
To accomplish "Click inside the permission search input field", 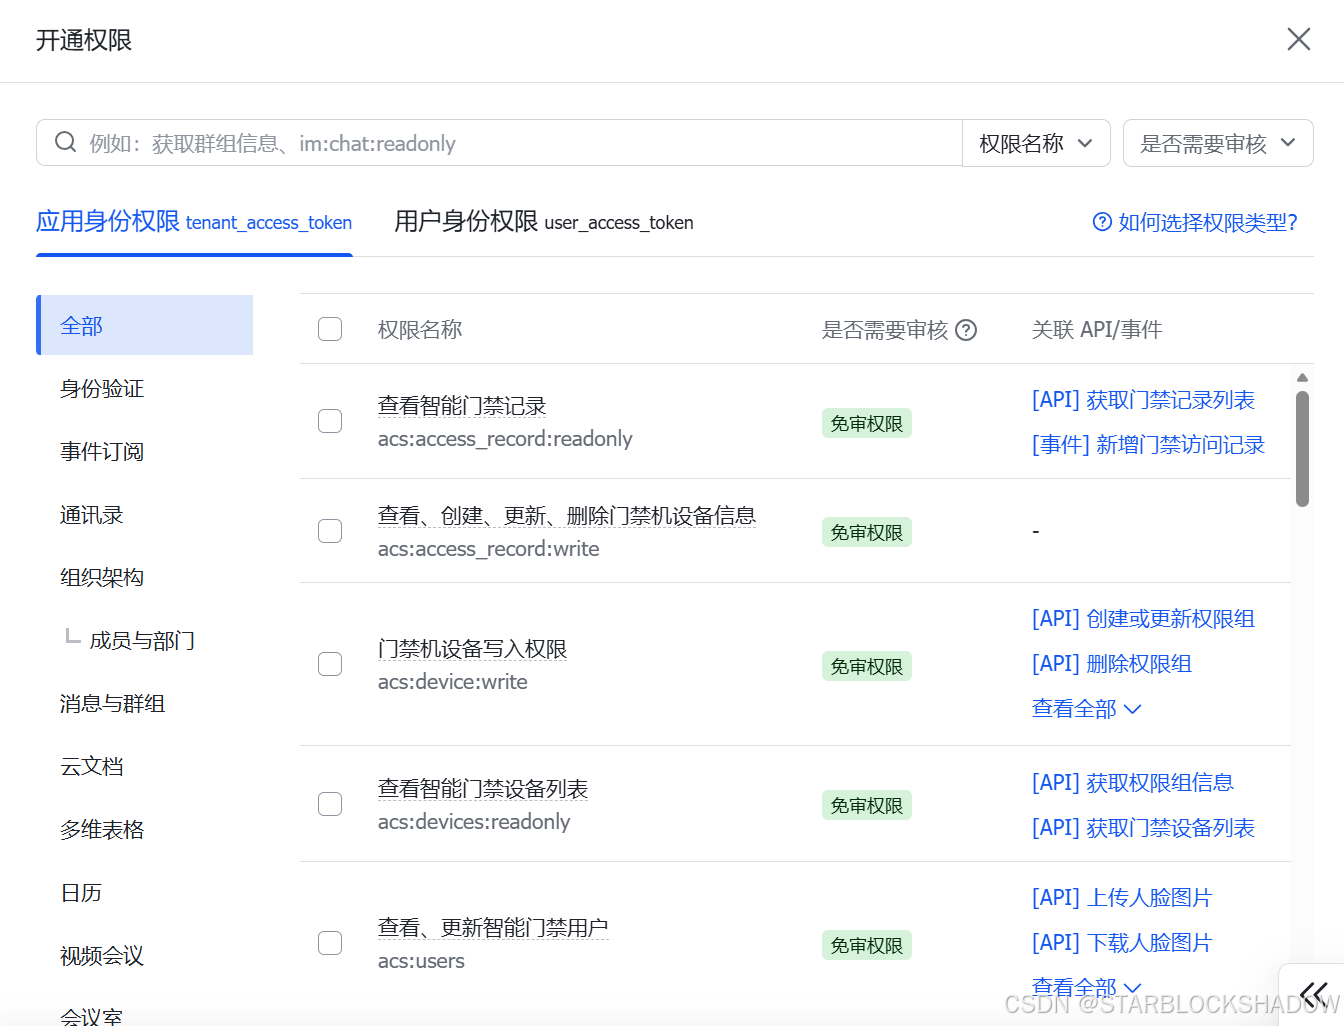I will click(500, 142).
